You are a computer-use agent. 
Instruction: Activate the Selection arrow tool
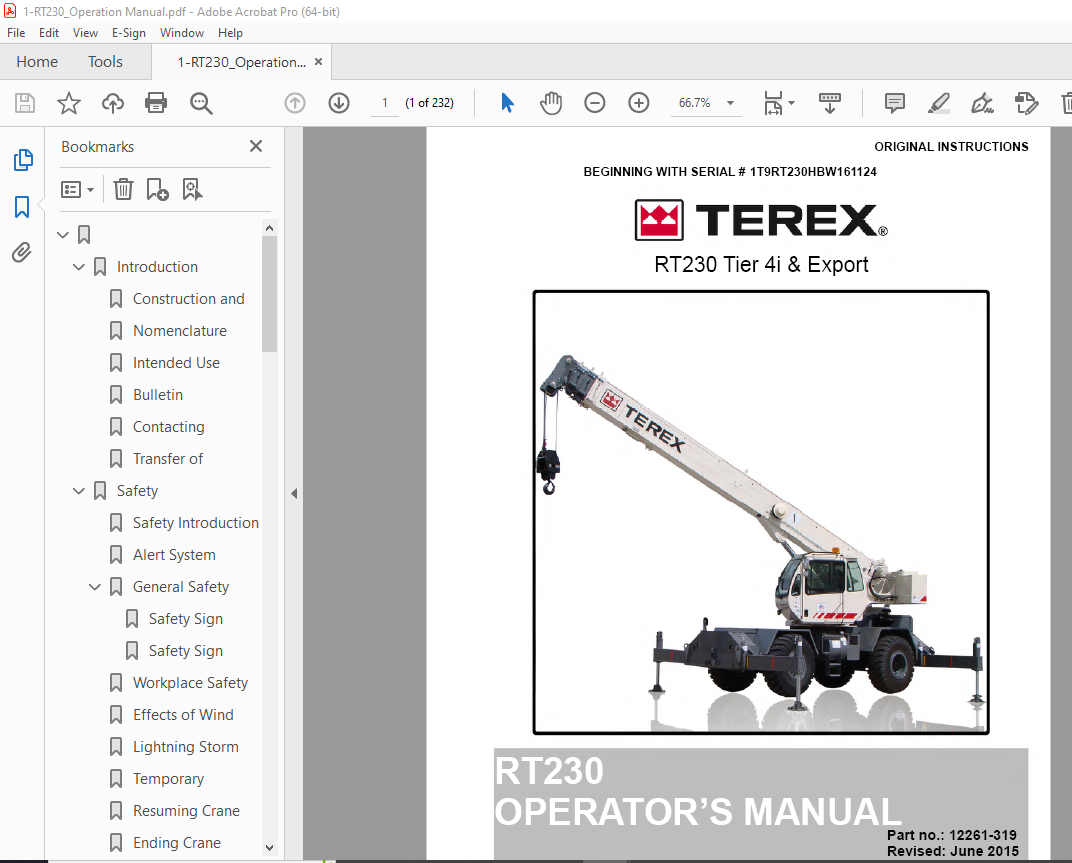[507, 103]
